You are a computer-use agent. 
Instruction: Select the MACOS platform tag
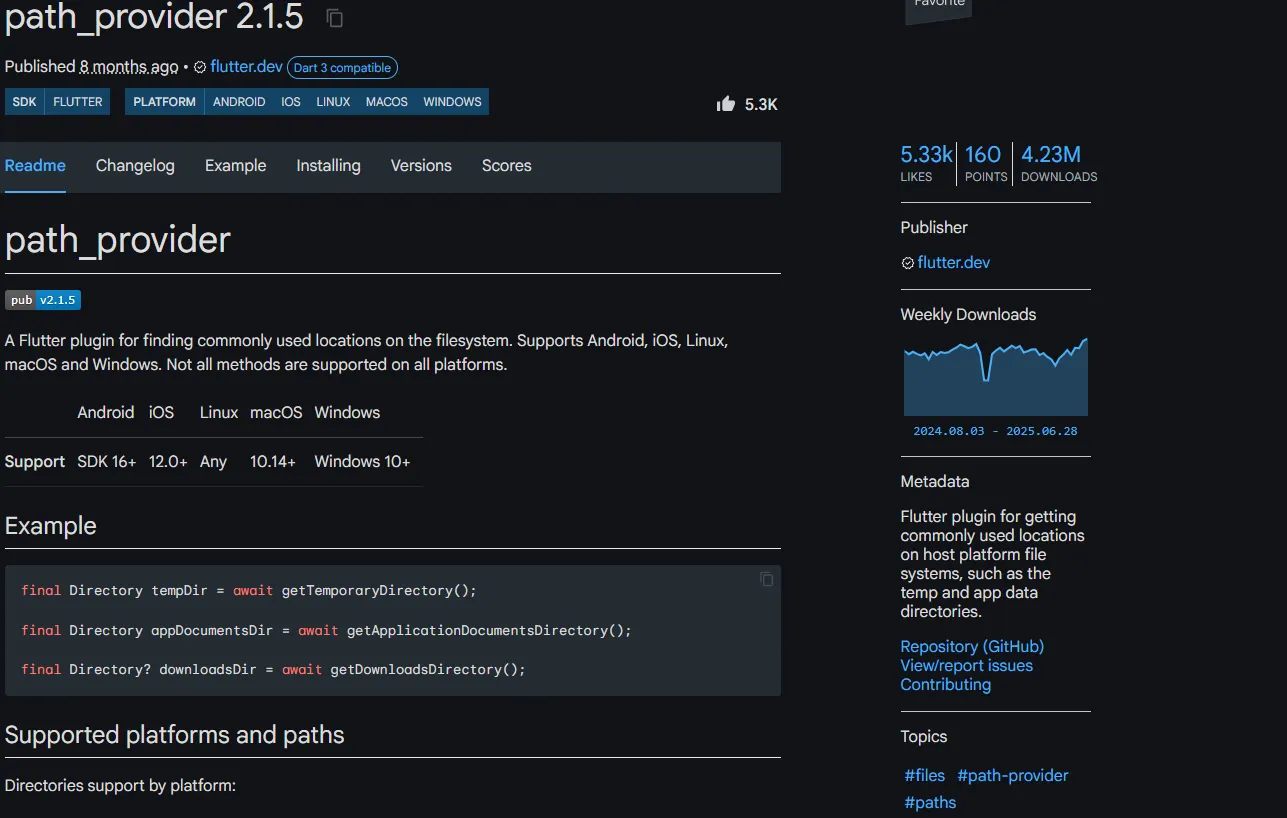(387, 102)
